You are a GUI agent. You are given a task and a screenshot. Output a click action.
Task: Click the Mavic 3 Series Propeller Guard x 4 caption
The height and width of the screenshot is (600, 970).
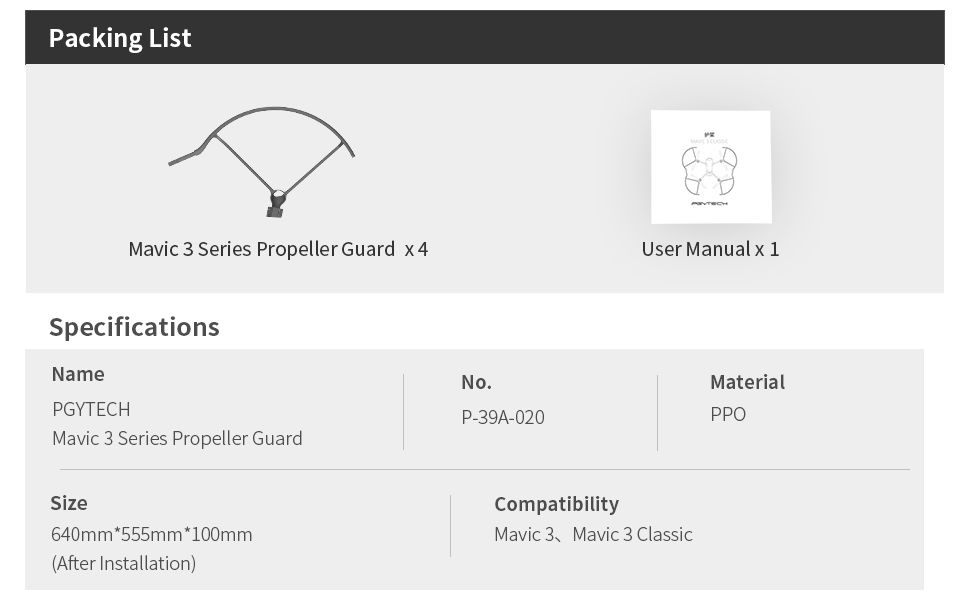point(278,249)
